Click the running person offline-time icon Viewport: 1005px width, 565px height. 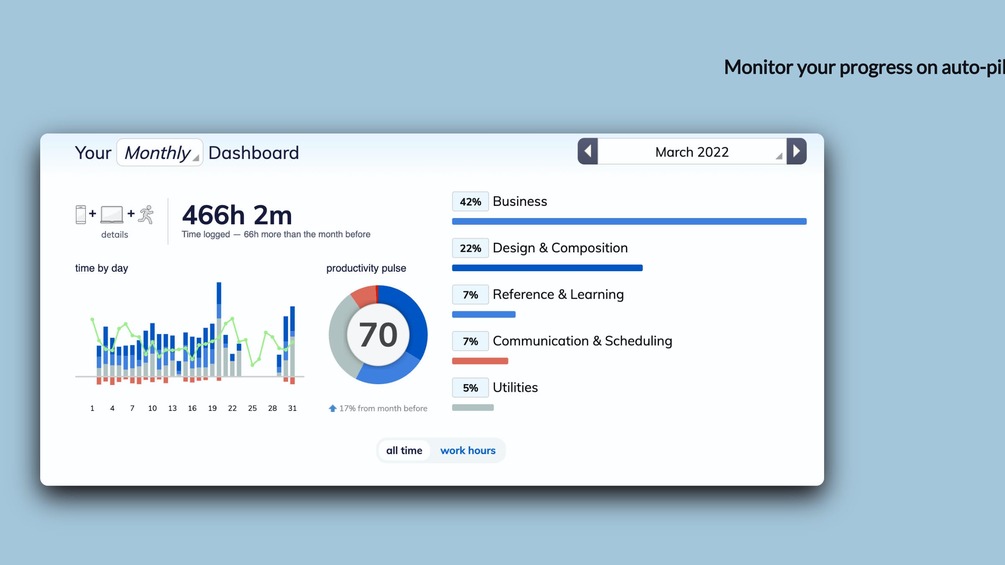tap(147, 215)
